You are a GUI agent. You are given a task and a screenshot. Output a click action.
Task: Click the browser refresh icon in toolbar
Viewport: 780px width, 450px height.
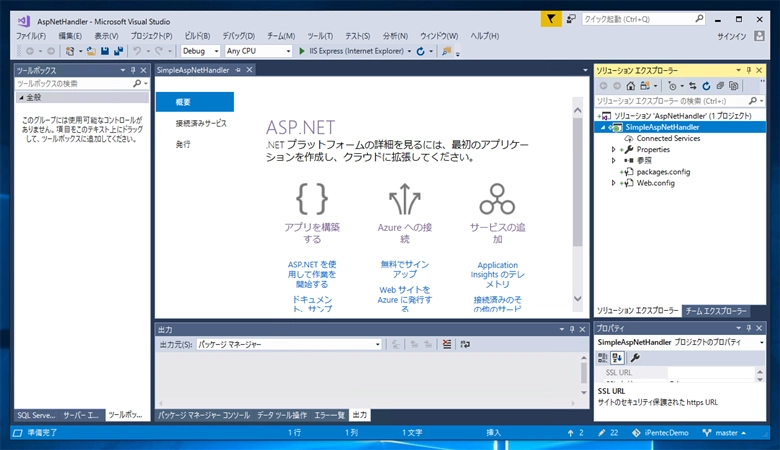pyautogui.click(x=420, y=51)
